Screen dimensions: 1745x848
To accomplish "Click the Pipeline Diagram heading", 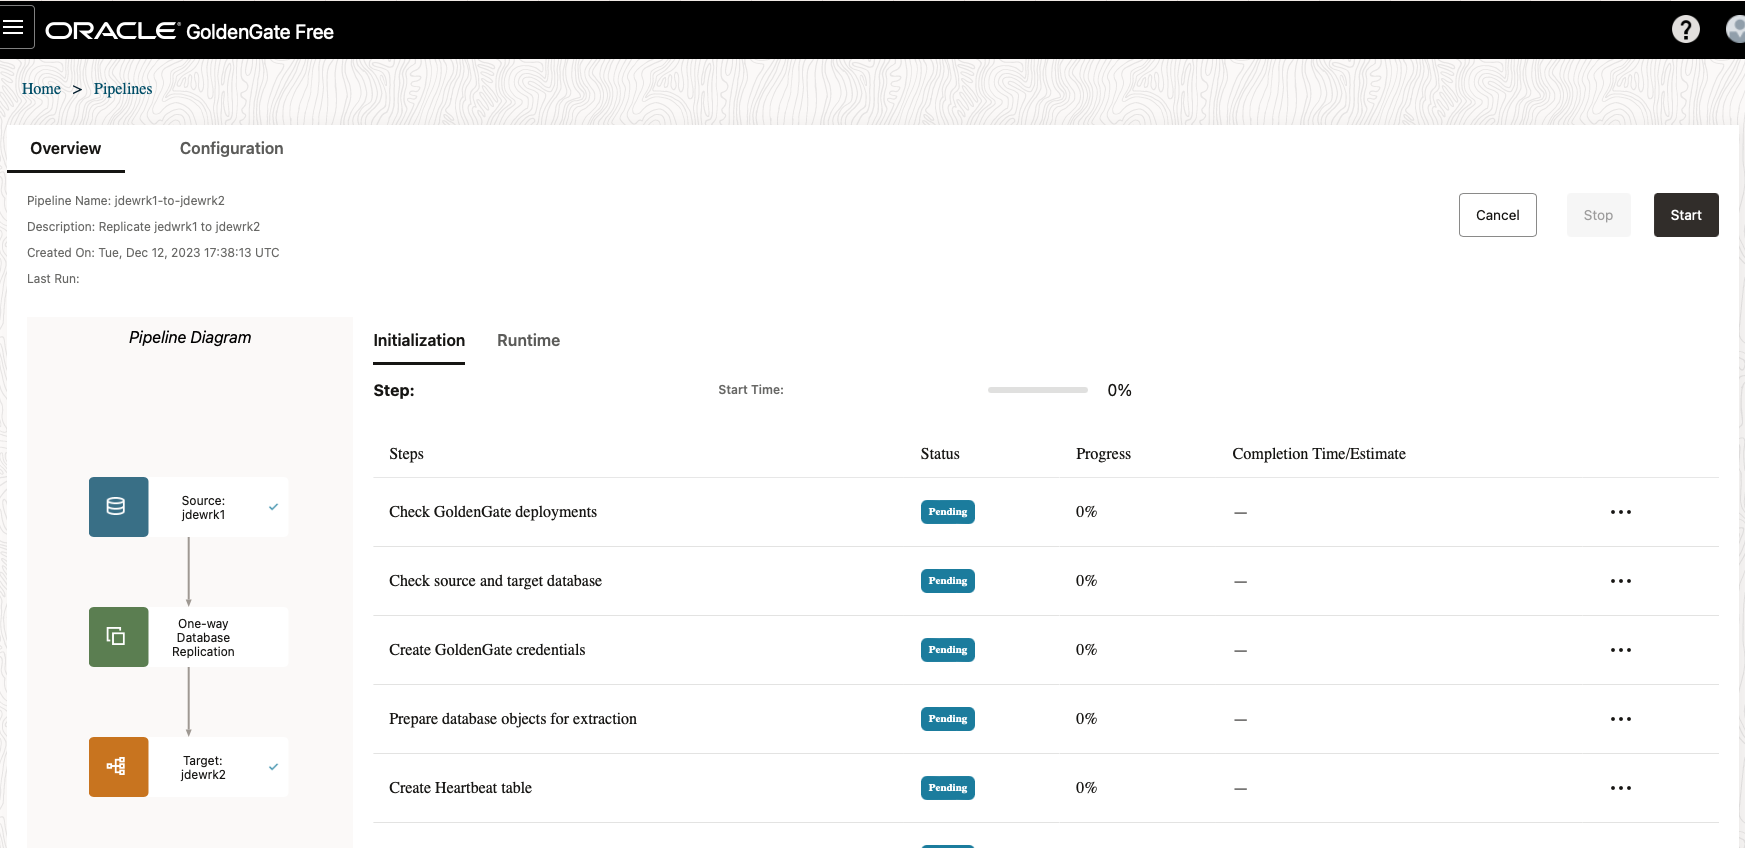I will (190, 338).
